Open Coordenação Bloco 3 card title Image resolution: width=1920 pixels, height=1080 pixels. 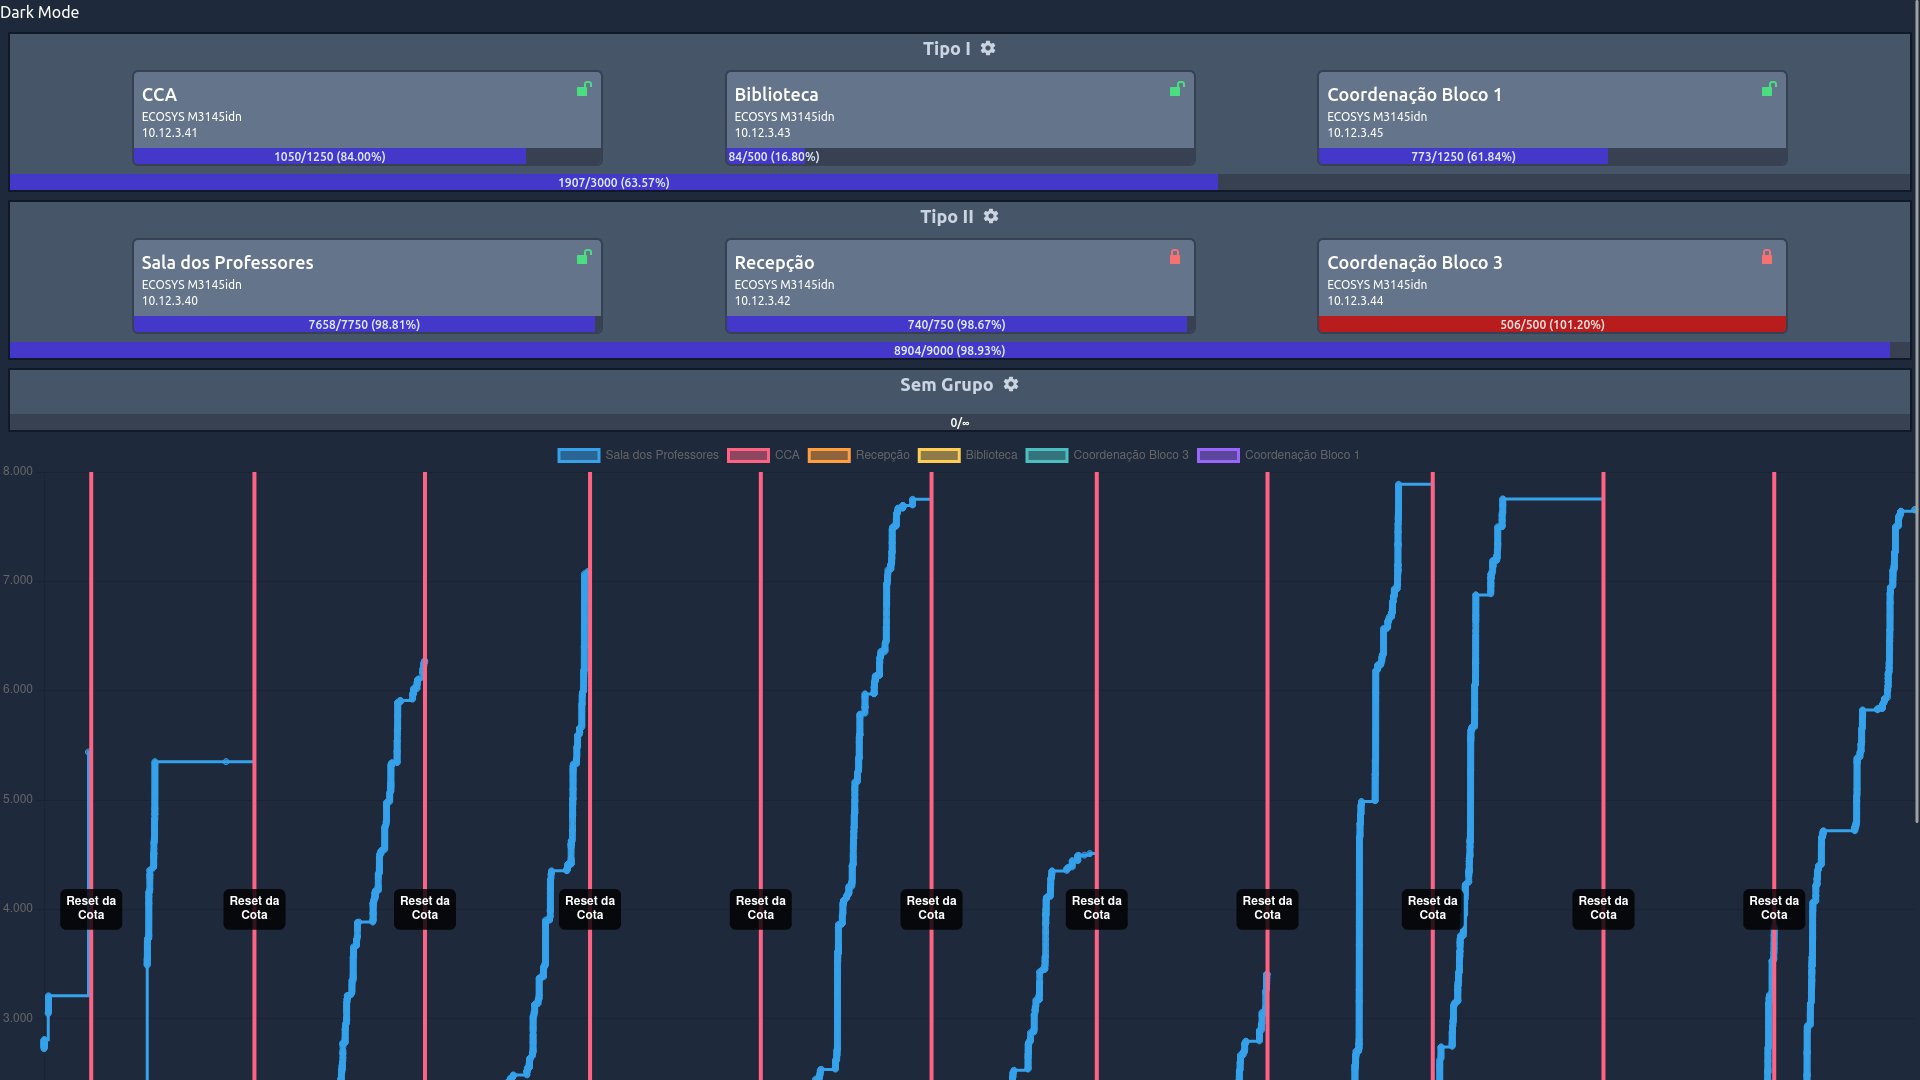[1414, 262]
